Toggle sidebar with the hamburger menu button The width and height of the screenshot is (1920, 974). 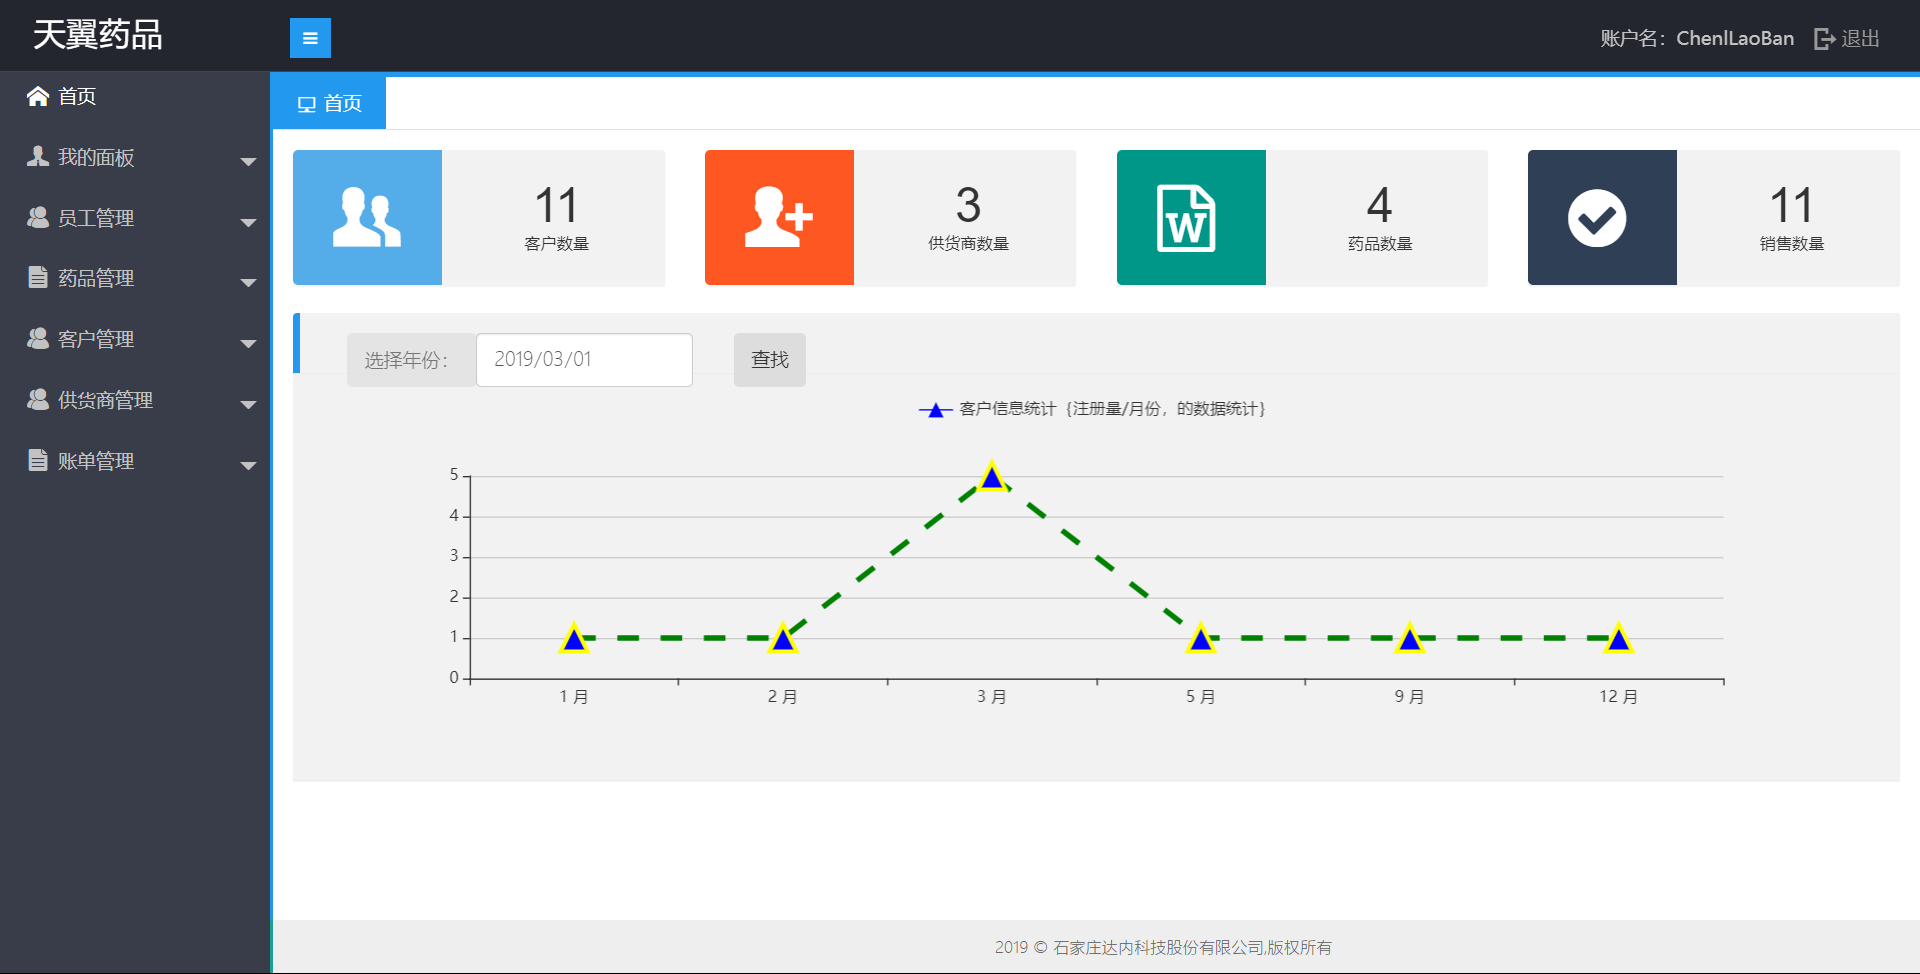click(x=310, y=38)
